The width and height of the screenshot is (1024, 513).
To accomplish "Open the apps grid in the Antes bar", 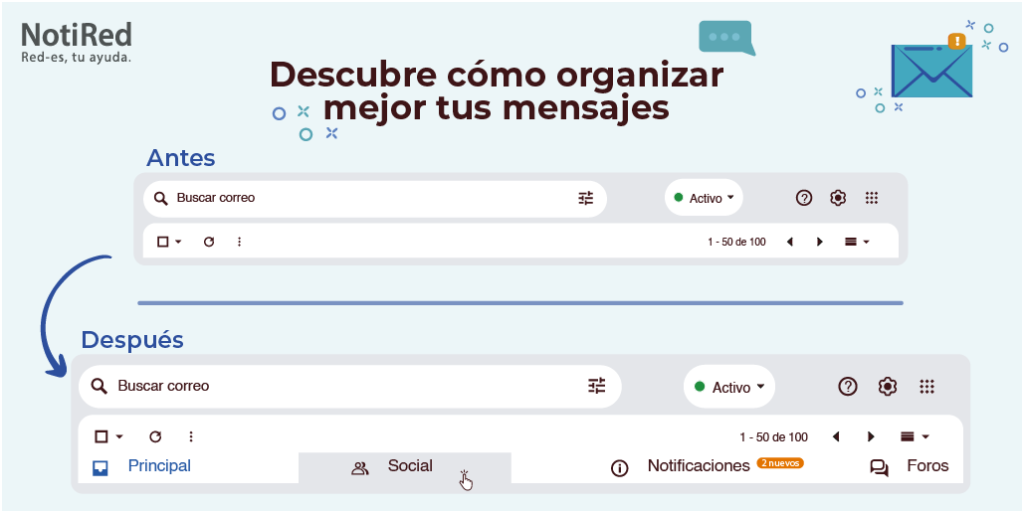I will coord(871,198).
